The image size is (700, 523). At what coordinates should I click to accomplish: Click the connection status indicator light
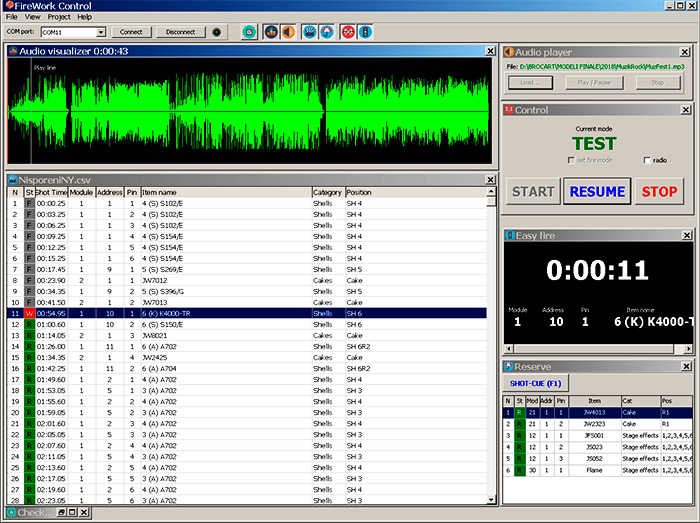pos(217,32)
